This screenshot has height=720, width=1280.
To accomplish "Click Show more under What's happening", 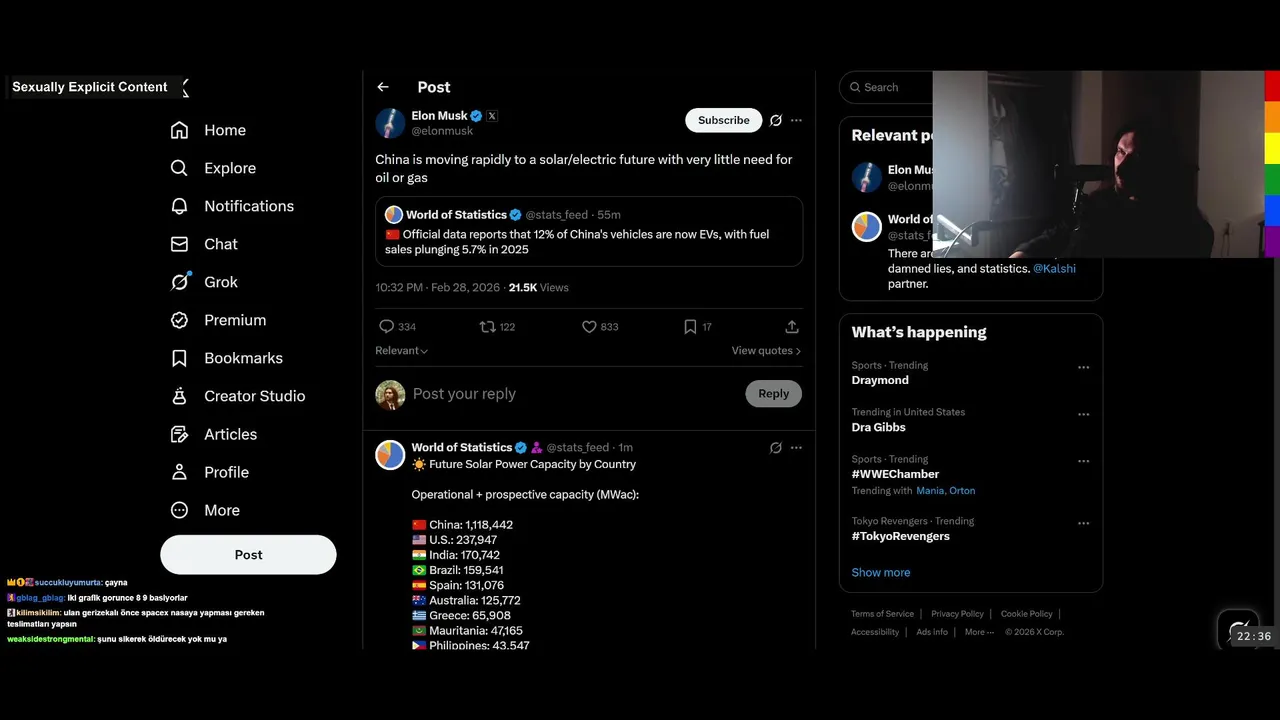I will 881,573.
